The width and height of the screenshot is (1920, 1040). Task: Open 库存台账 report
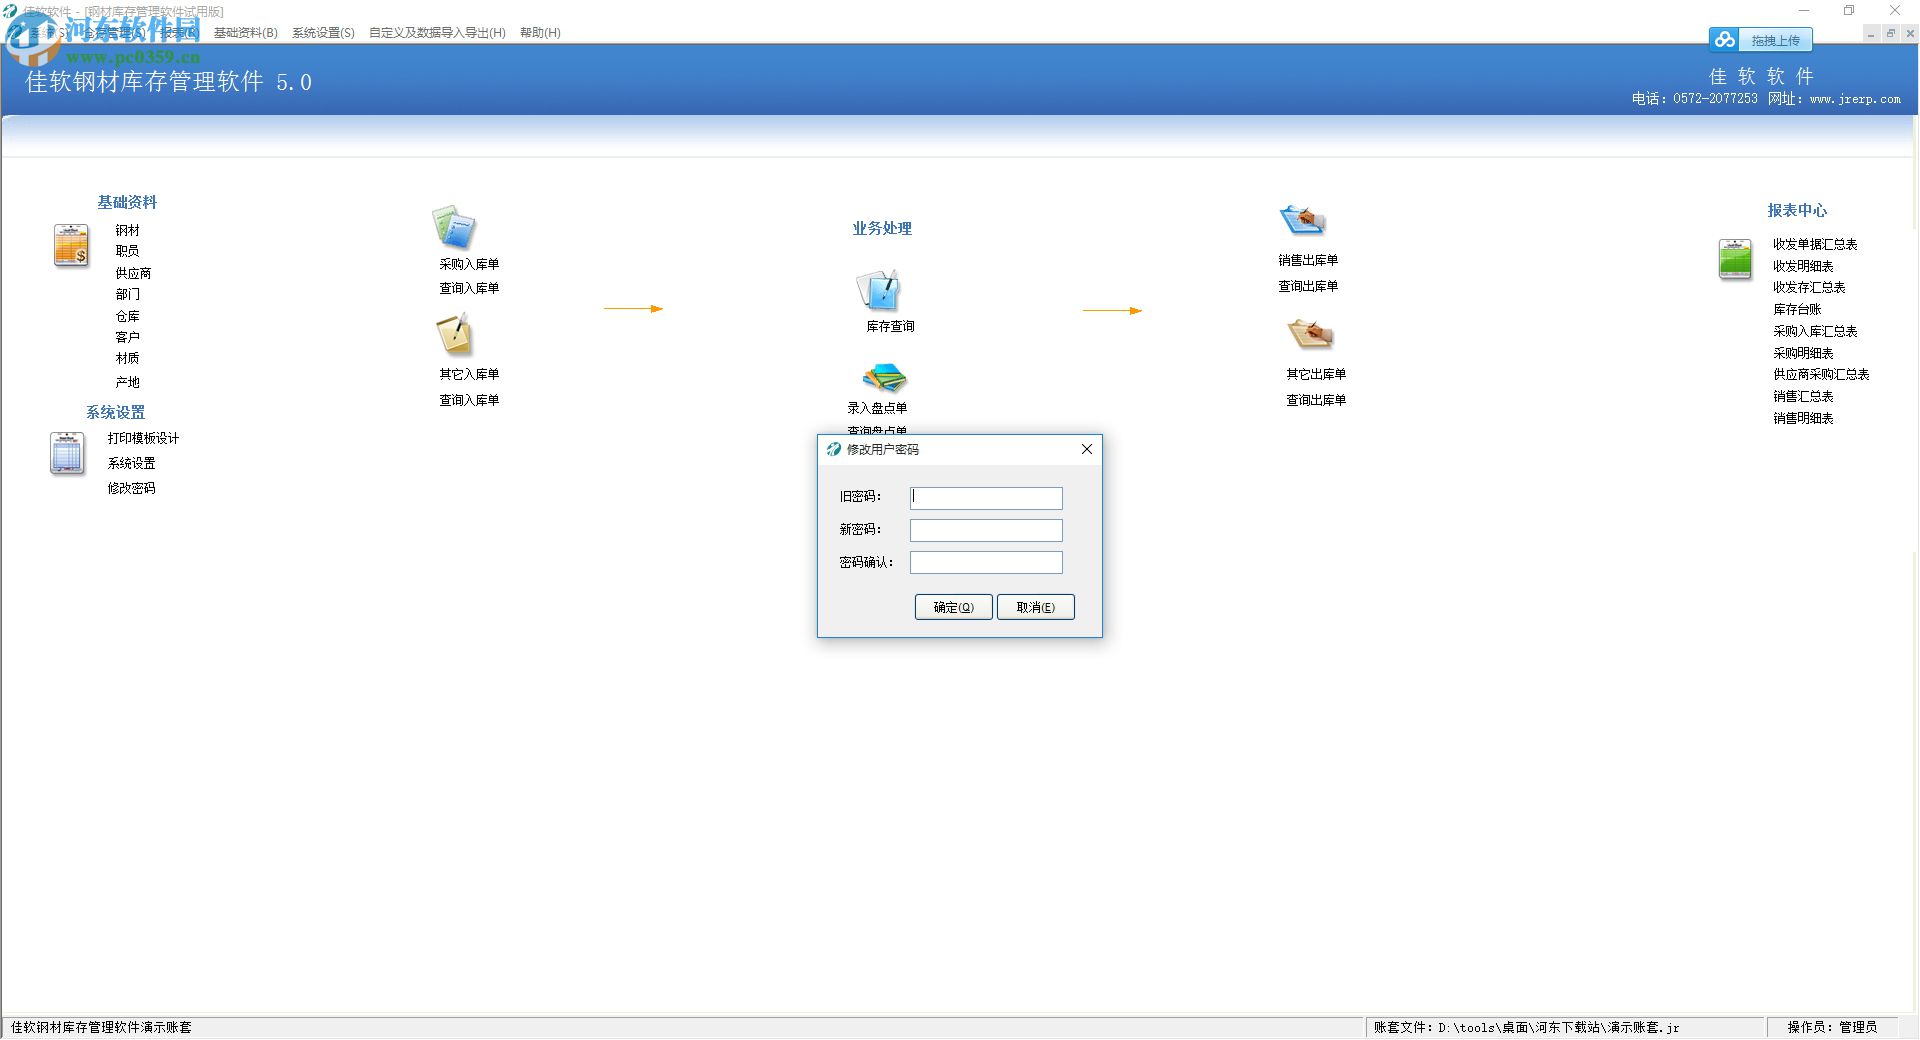(x=1797, y=309)
